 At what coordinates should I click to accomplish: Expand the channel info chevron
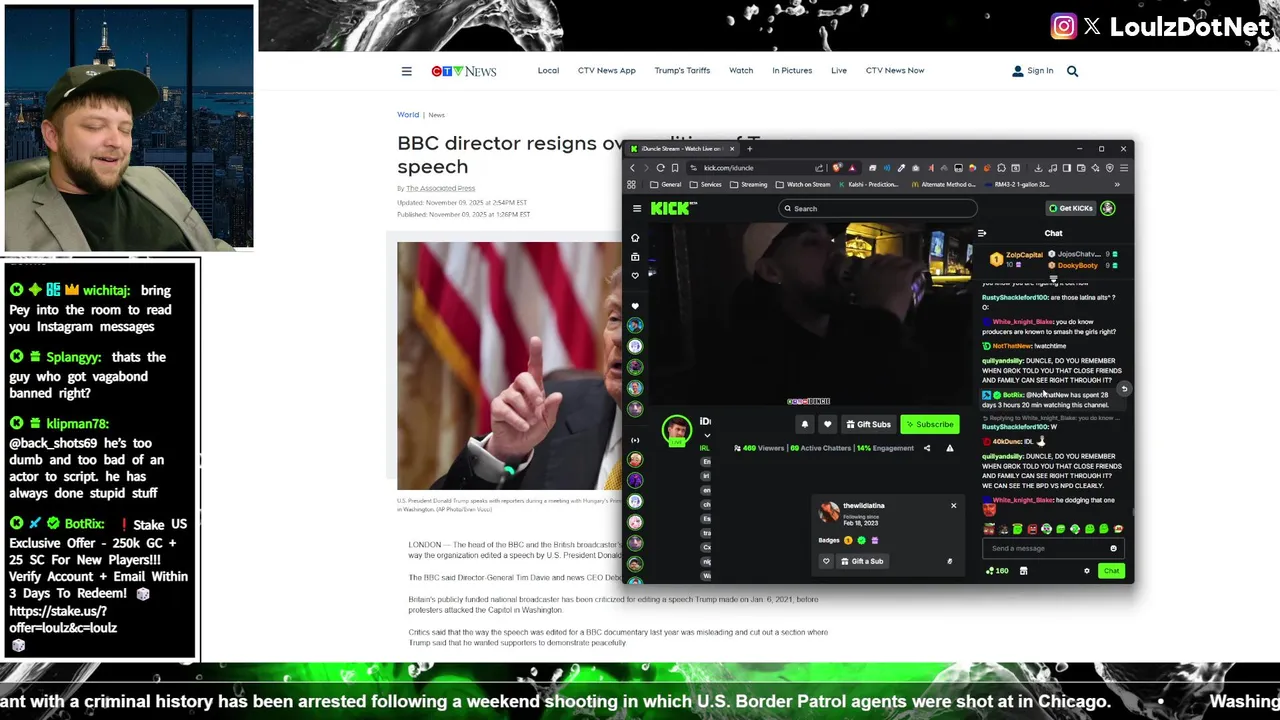click(x=707, y=436)
